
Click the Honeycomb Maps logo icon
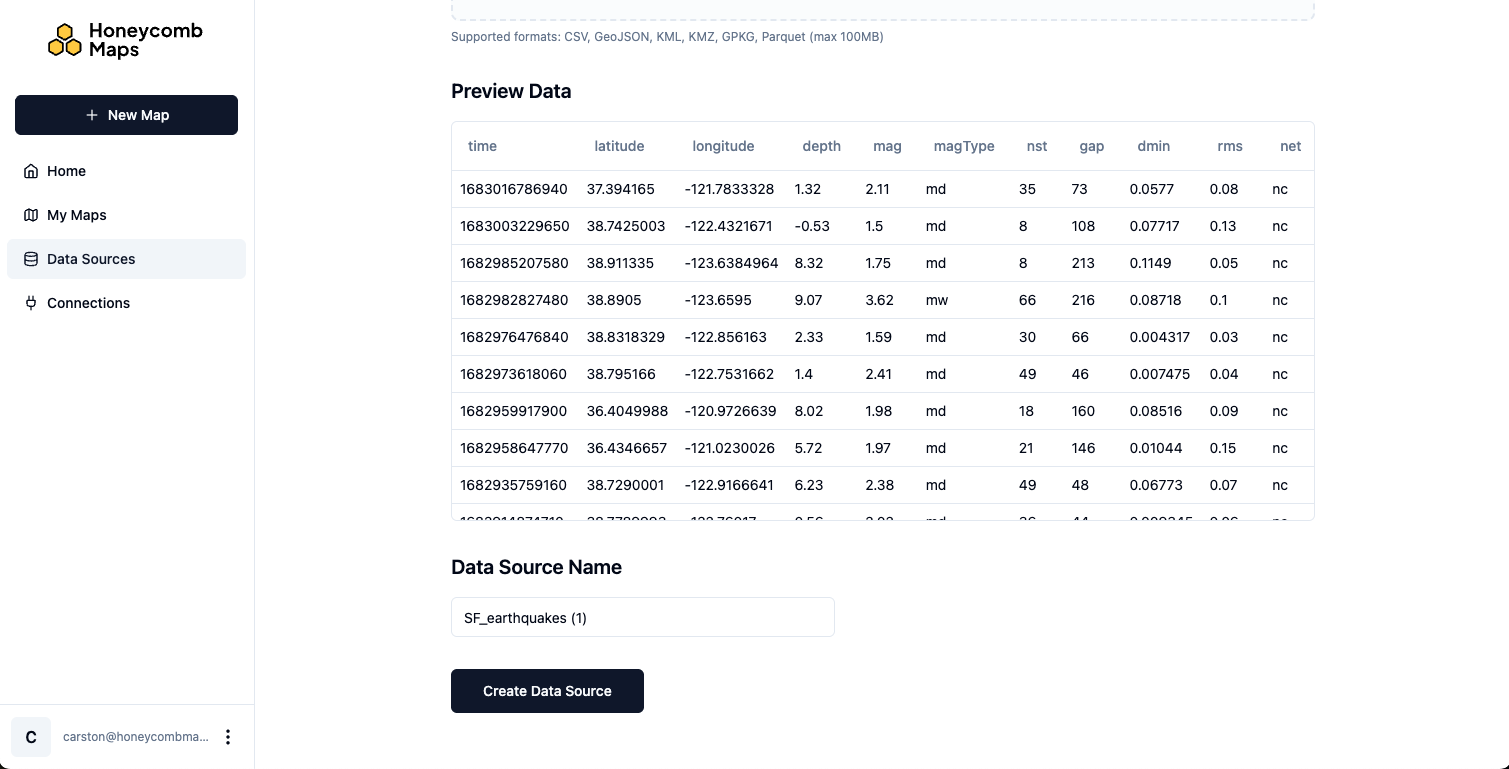click(x=65, y=40)
